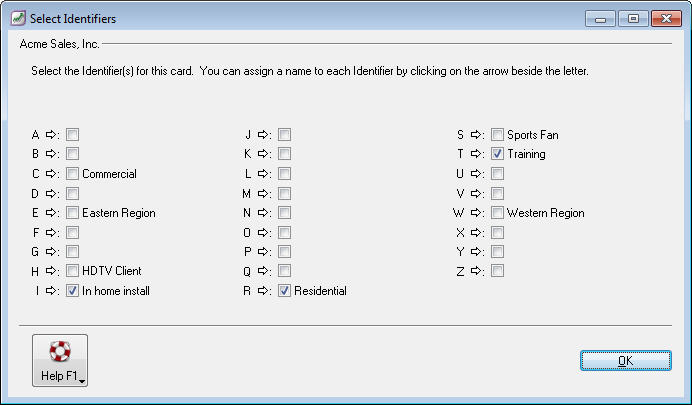Check the box for identifier F
692x405 pixels.
[72, 232]
